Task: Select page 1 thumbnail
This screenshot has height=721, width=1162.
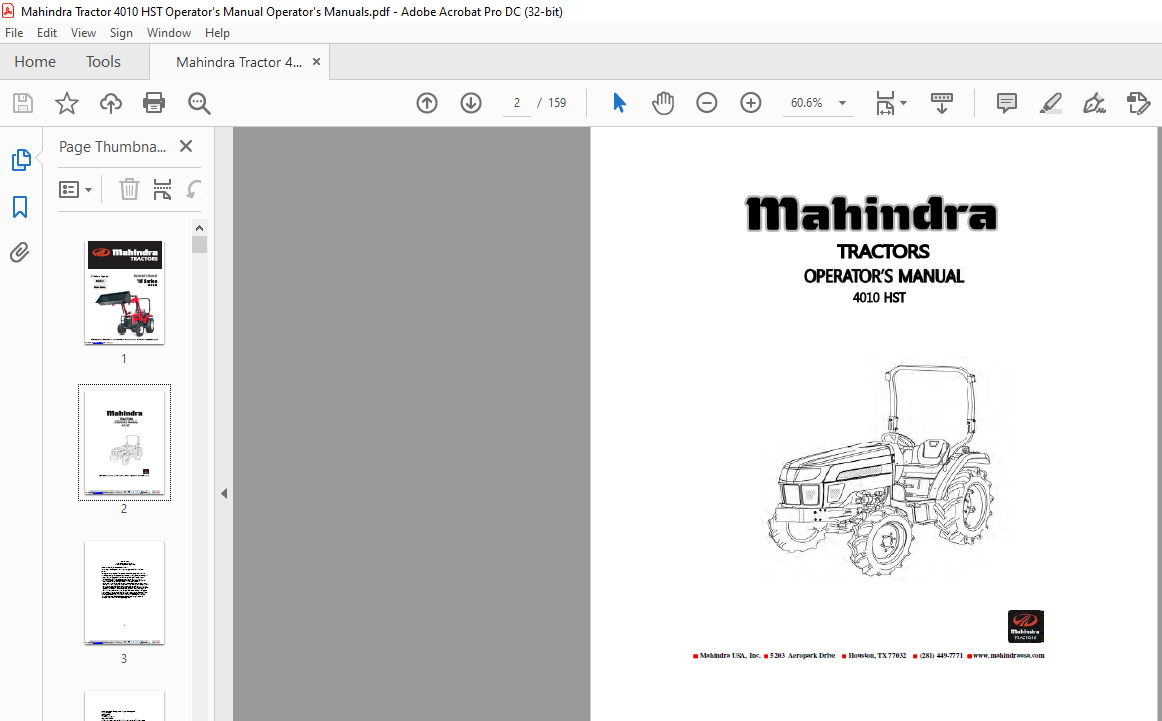Action: tap(124, 292)
